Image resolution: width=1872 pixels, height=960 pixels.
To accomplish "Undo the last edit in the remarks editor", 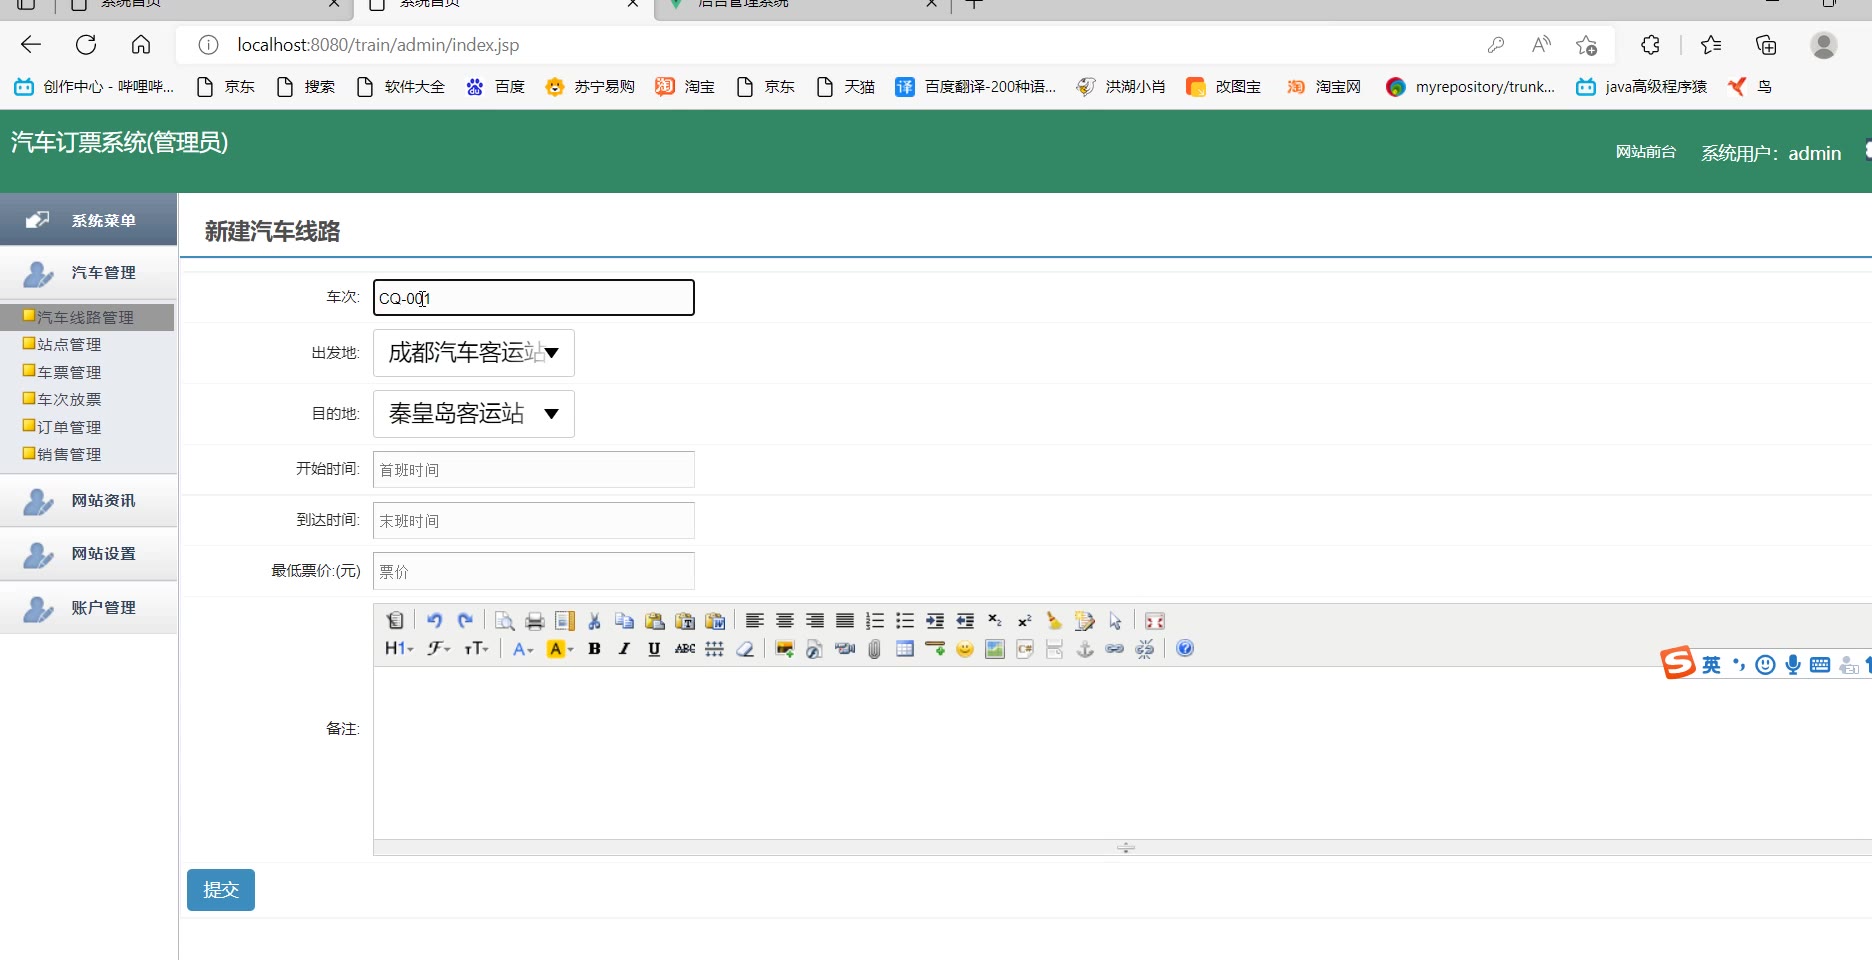I will coord(434,621).
